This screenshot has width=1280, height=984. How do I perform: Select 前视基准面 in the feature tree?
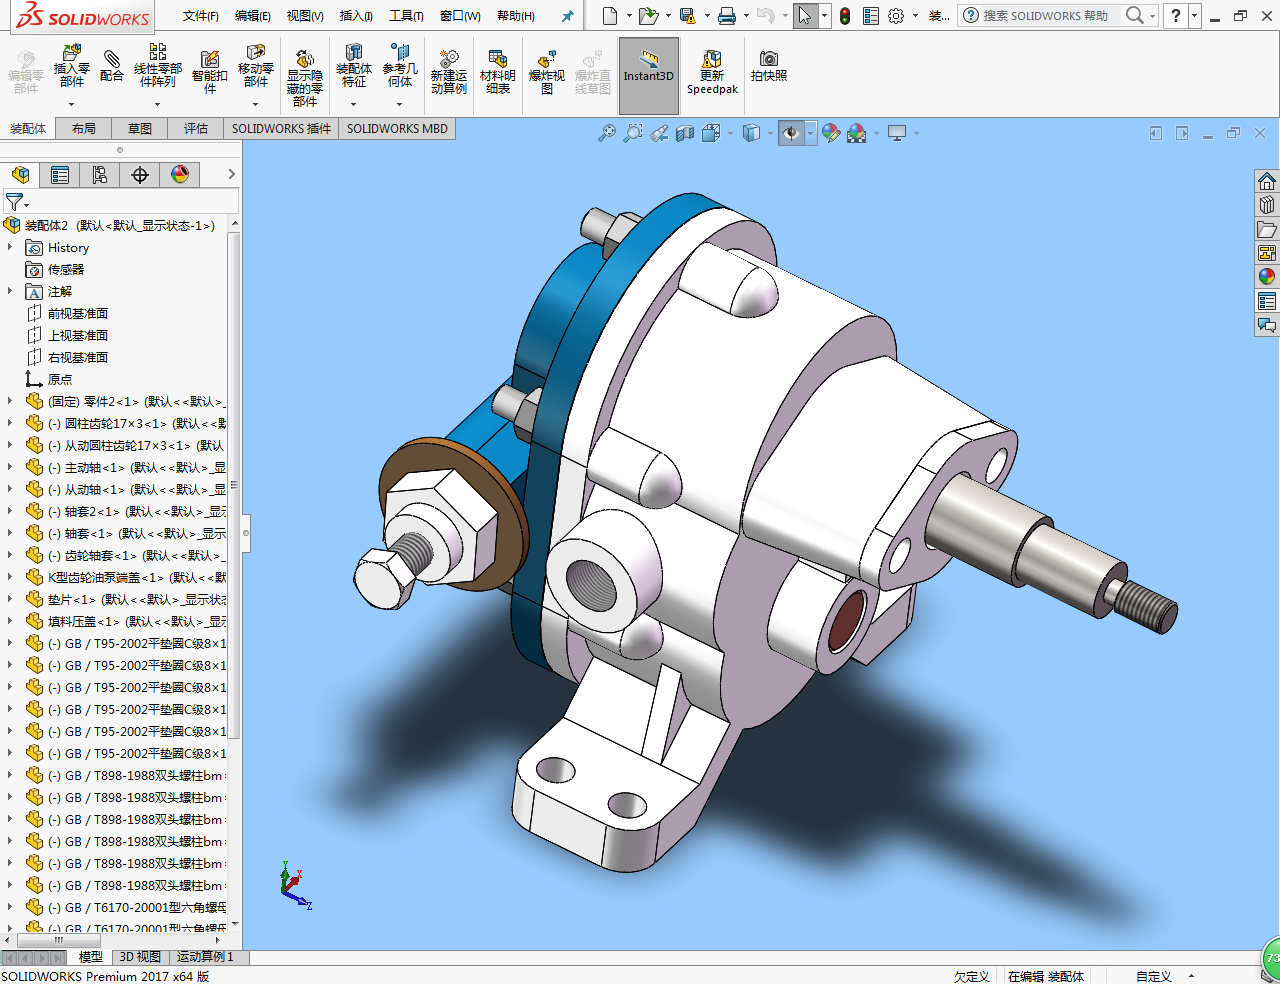tap(77, 313)
